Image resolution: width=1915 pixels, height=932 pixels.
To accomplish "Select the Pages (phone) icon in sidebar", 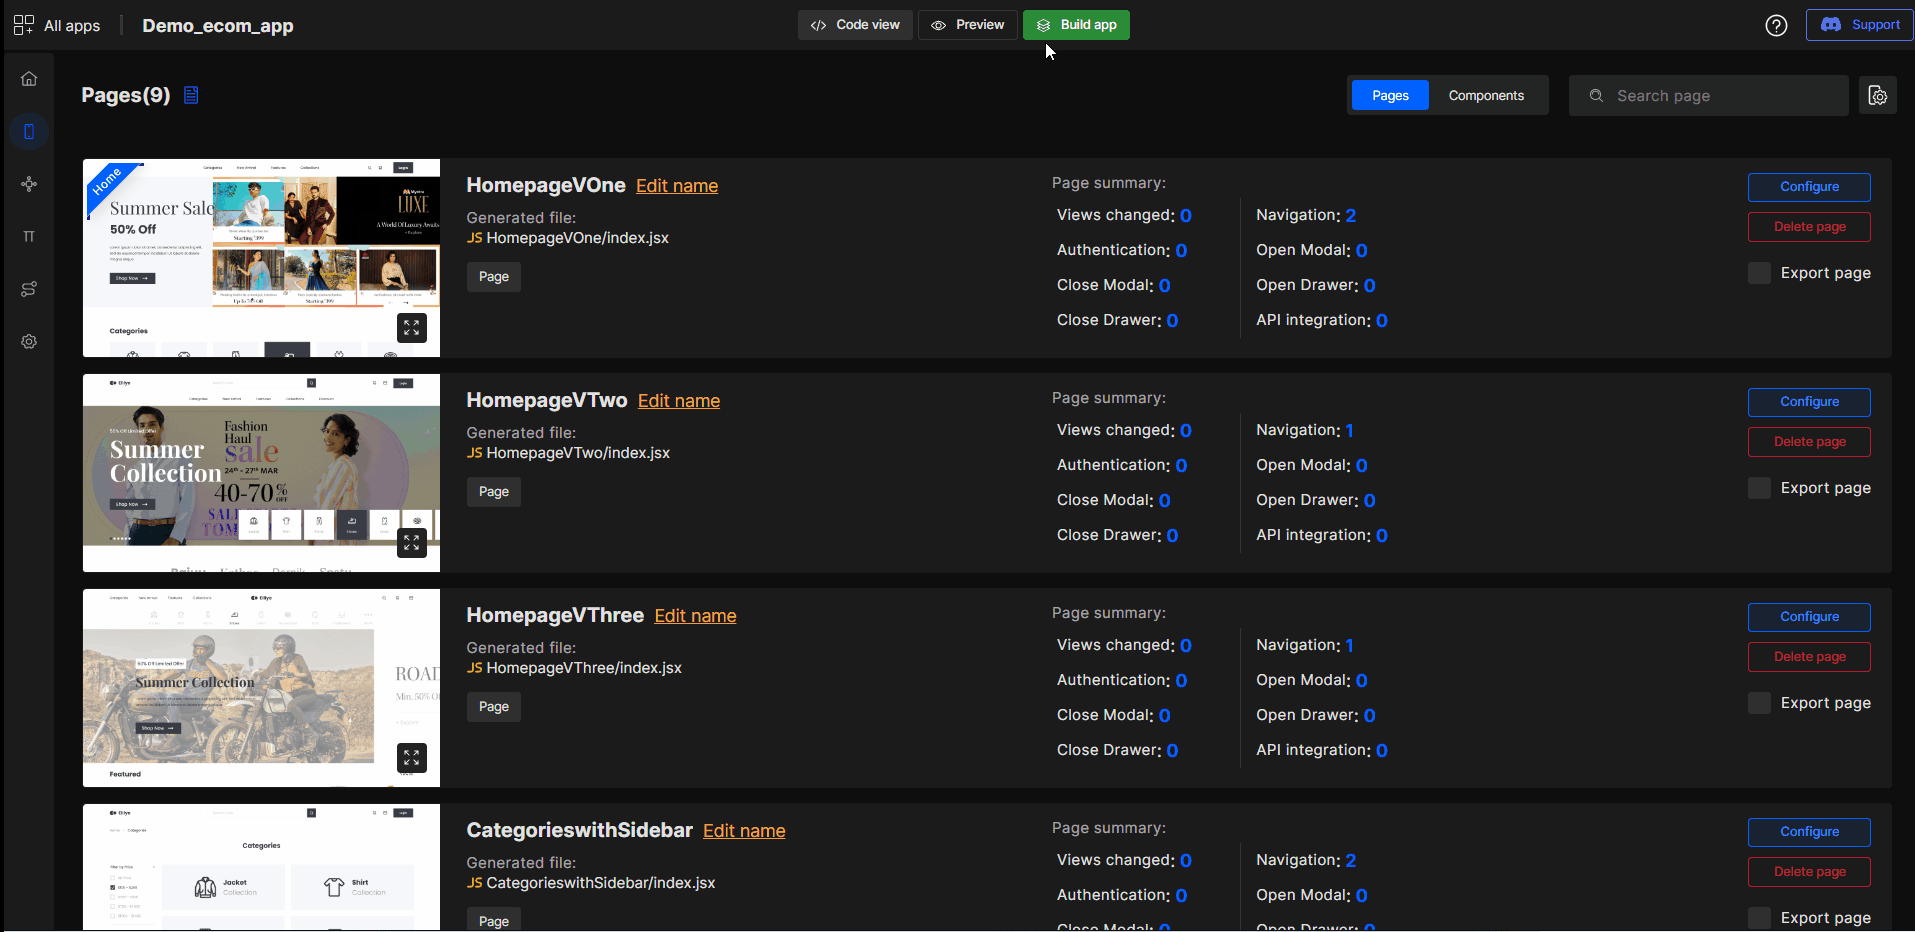I will 28,131.
